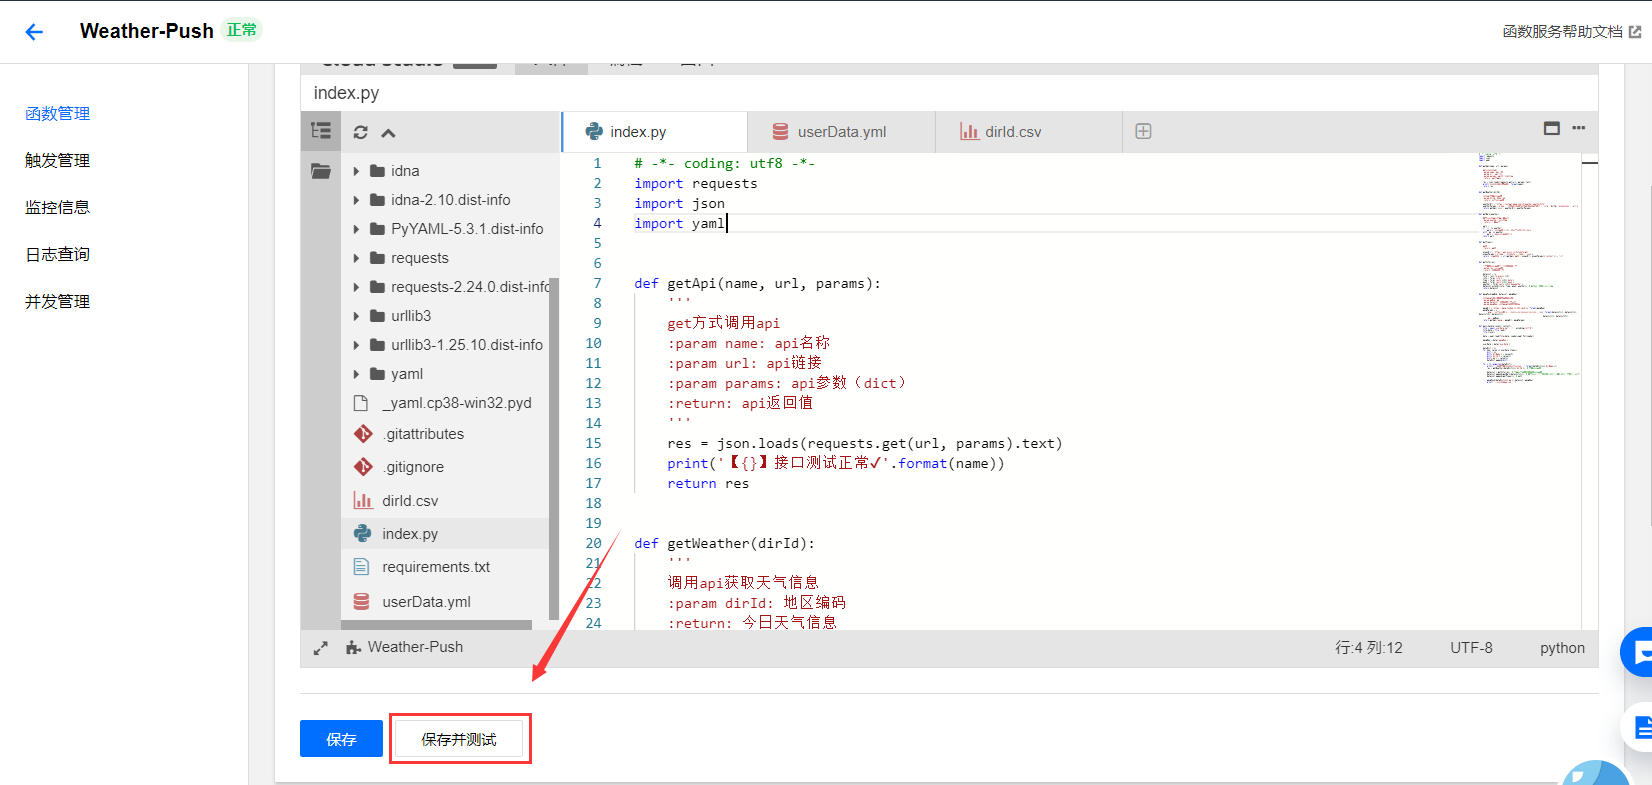The height and width of the screenshot is (785, 1652).
Task: Open the function service help docs link
Action: (x=1572, y=32)
